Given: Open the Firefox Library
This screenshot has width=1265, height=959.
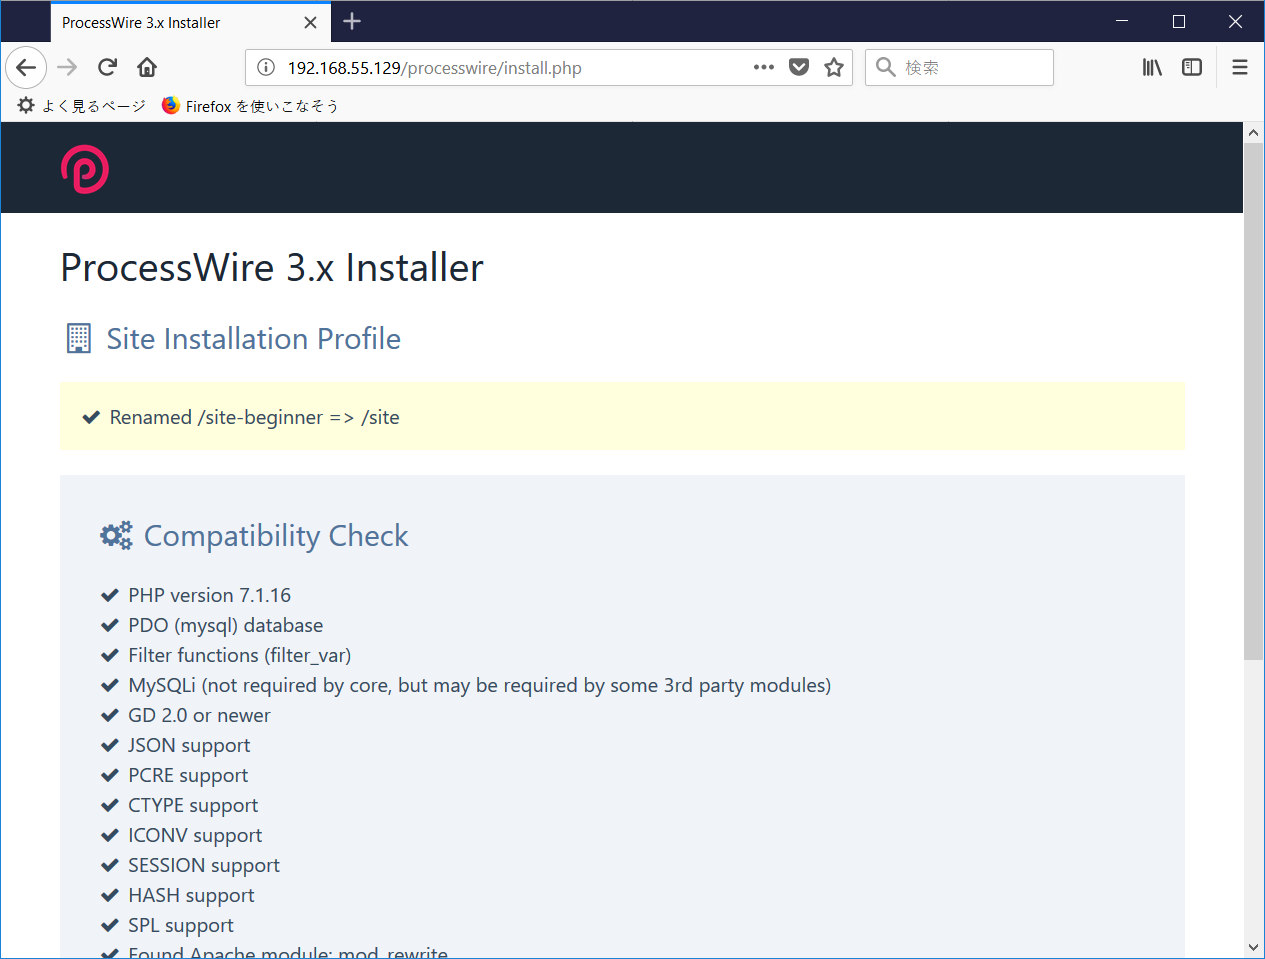Looking at the screenshot, I should pyautogui.click(x=1152, y=67).
